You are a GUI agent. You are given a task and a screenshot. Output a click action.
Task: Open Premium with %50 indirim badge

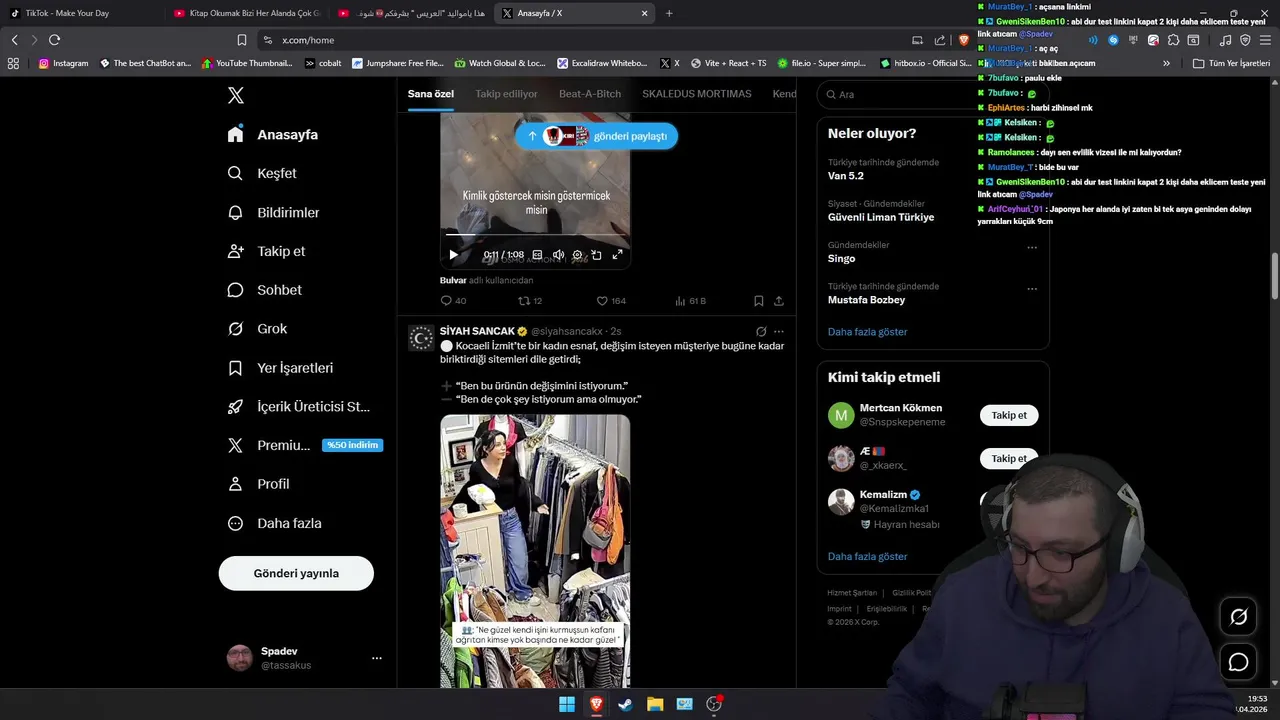coord(305,445)
